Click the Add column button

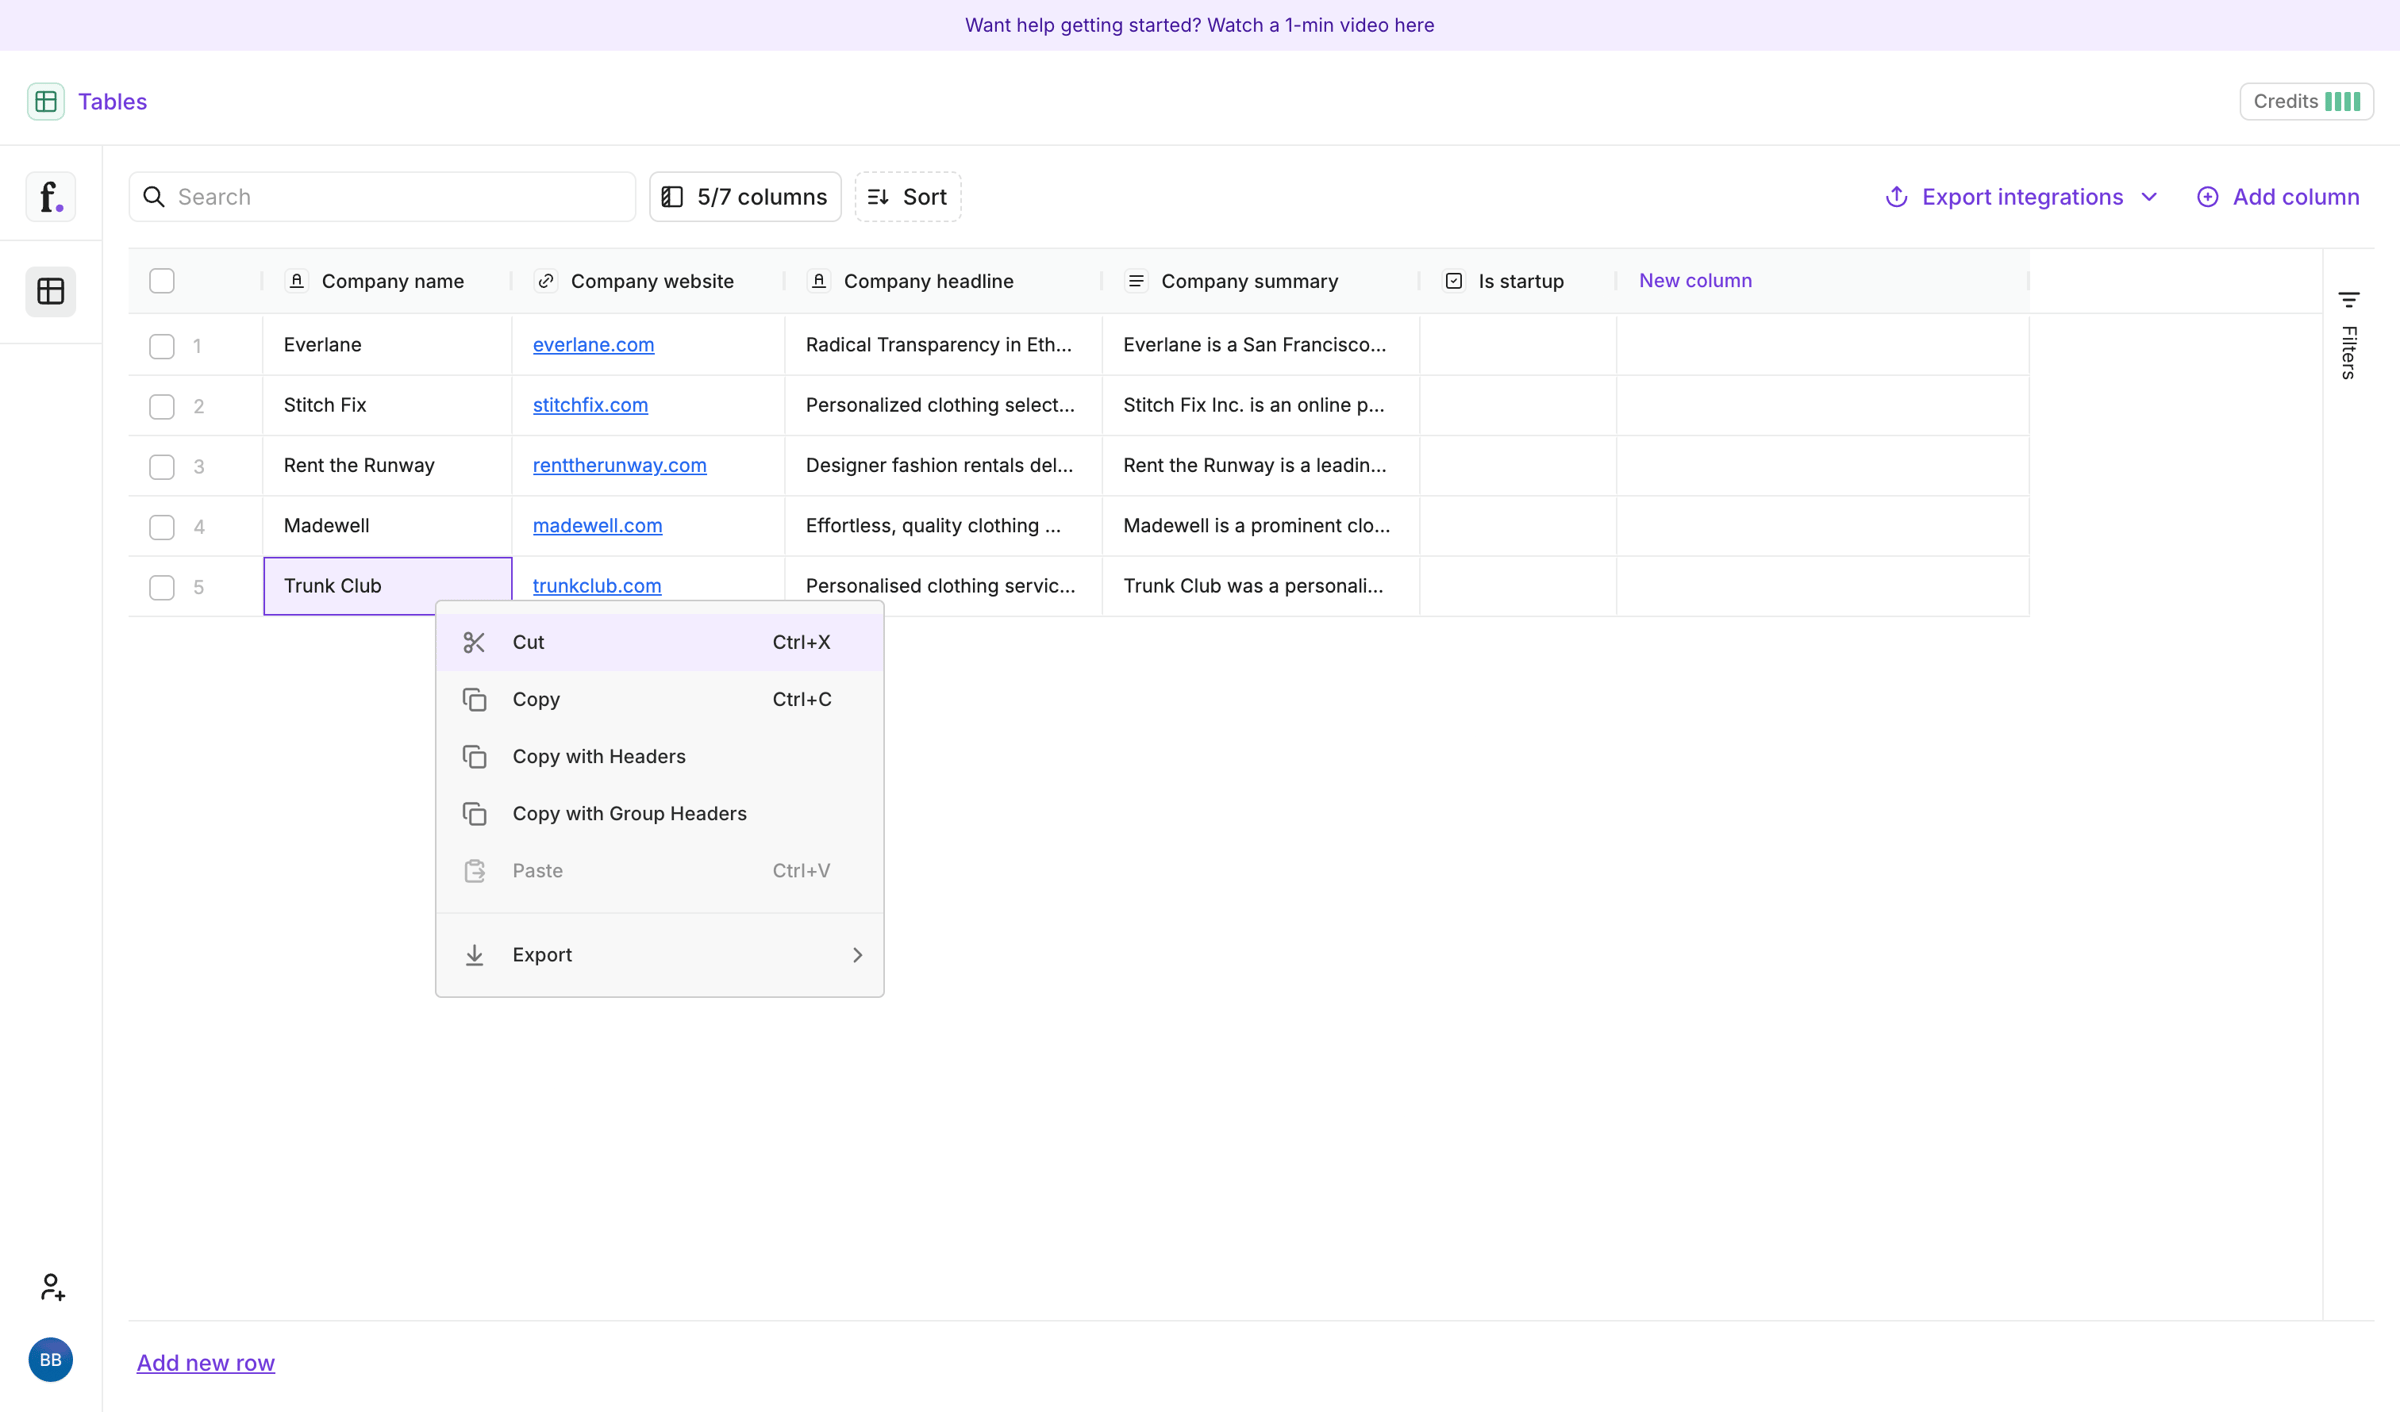tap(2278, 197)
